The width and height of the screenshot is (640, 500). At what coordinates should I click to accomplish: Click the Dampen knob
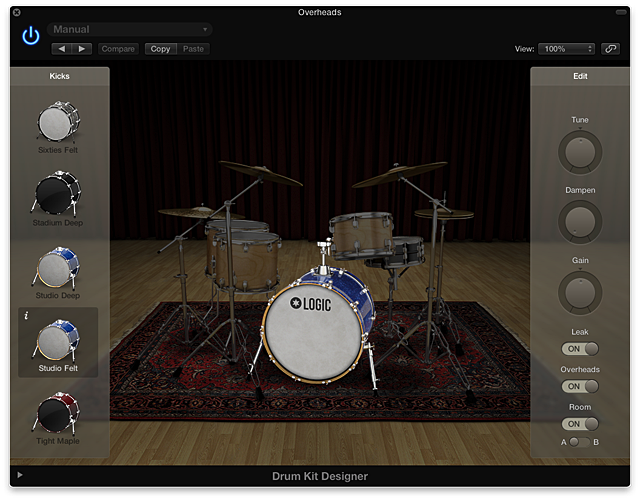580,222
